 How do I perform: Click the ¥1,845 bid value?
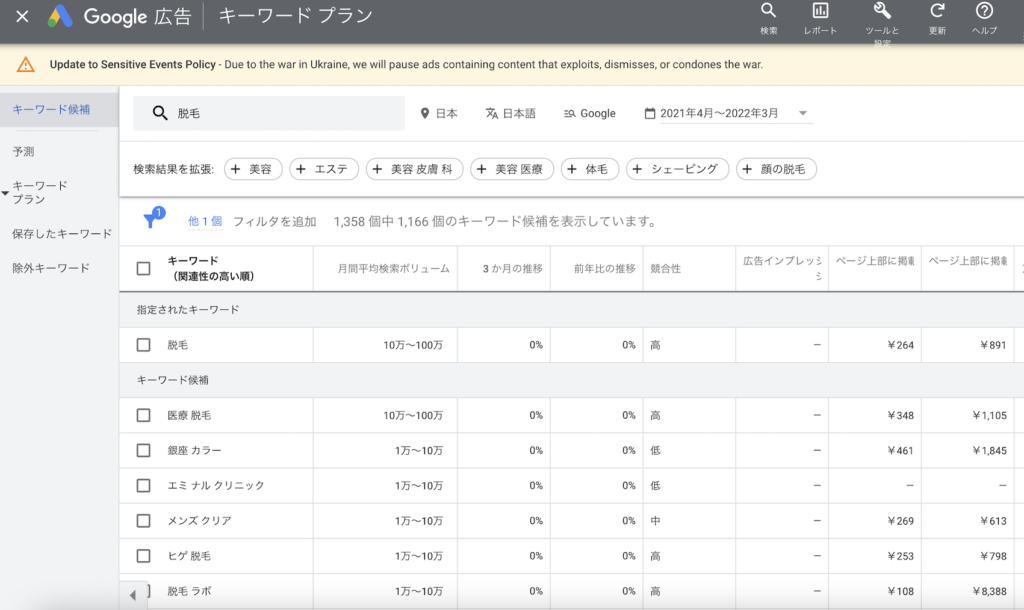989,451
